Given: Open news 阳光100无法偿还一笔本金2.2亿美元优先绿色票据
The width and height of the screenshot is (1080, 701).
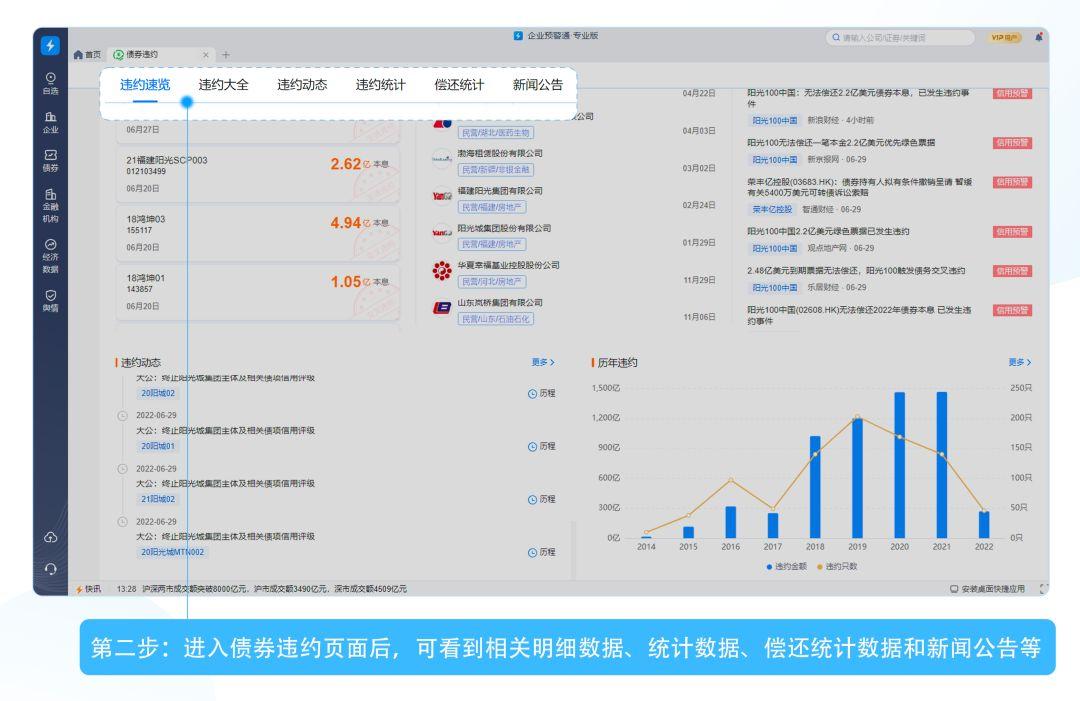Looking at the screenshot, I should [x=841, y=143].
